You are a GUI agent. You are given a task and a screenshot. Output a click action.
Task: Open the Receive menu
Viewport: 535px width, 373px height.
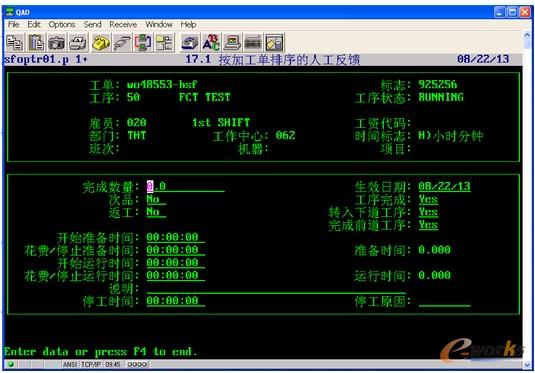(x=123, y=25)
